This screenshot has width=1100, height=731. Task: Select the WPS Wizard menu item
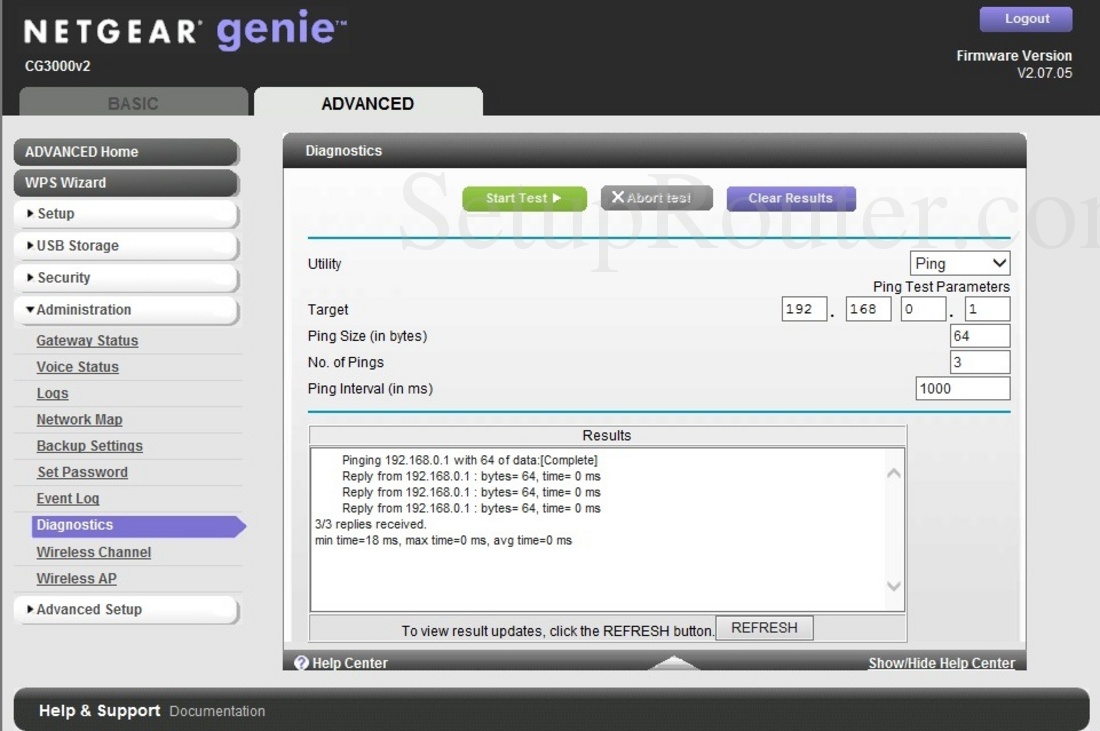point(125,183)
